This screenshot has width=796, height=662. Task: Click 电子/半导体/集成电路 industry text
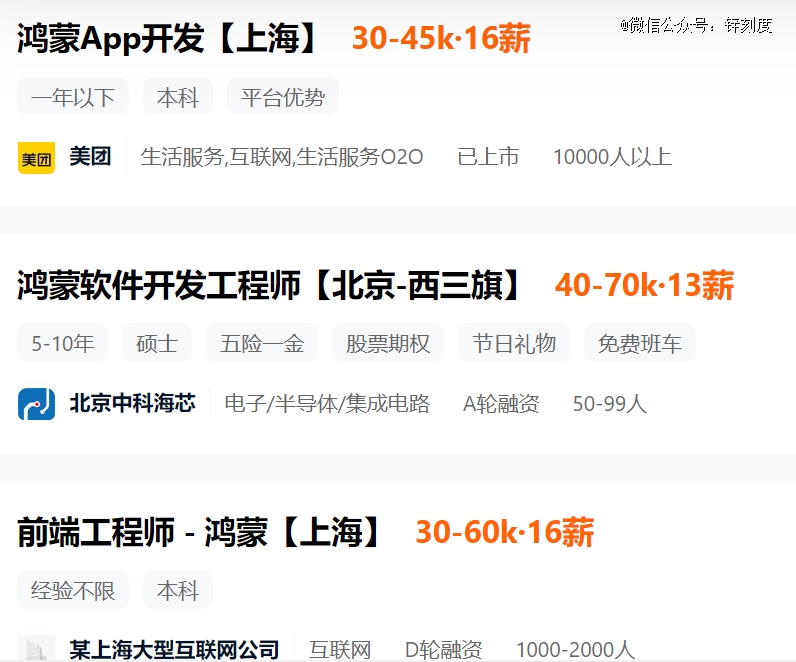pos(327,404)
